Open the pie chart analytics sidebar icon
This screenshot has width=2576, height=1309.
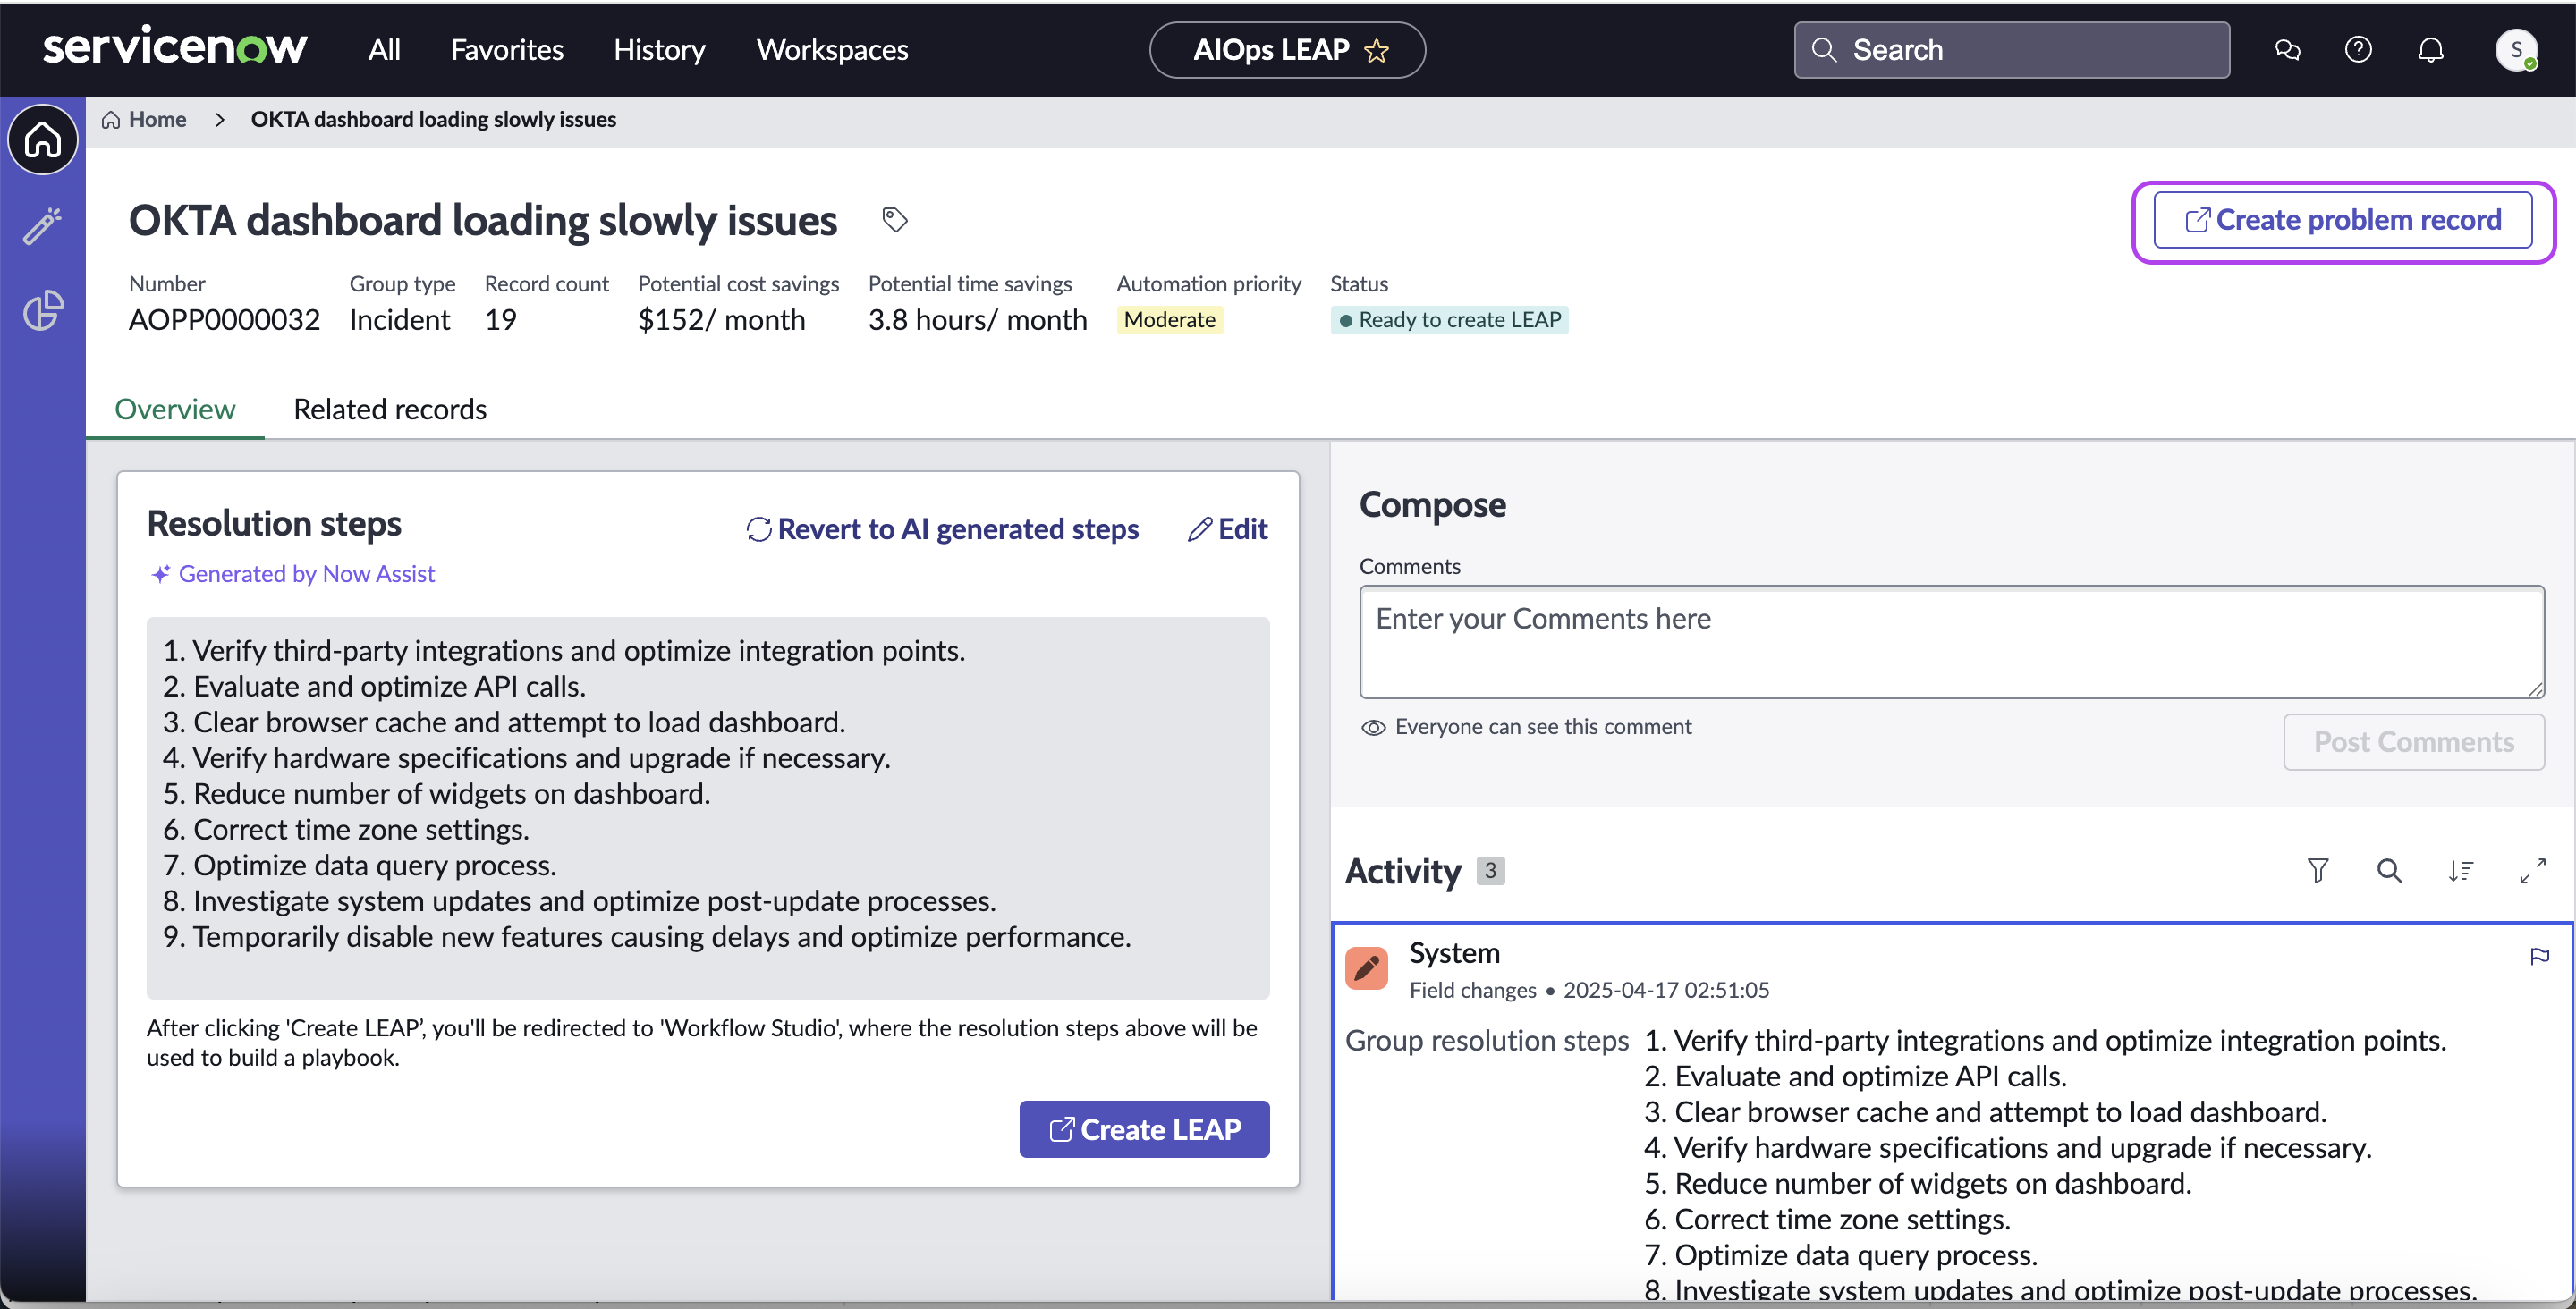(43, 311)
